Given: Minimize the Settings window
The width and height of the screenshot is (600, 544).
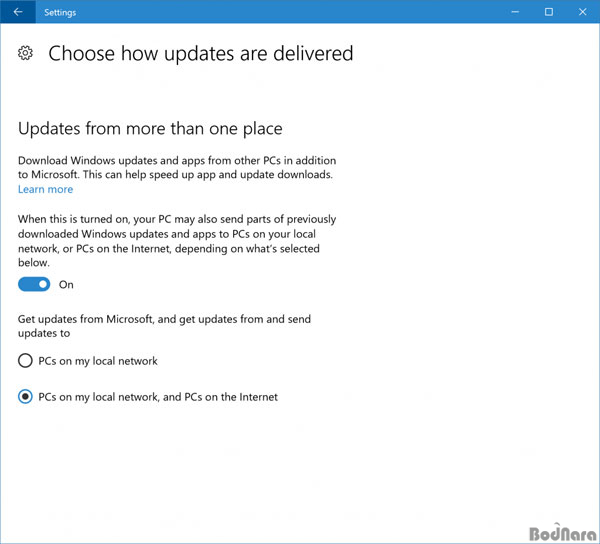Looking at the screenshot, I should tap(515, 12).
